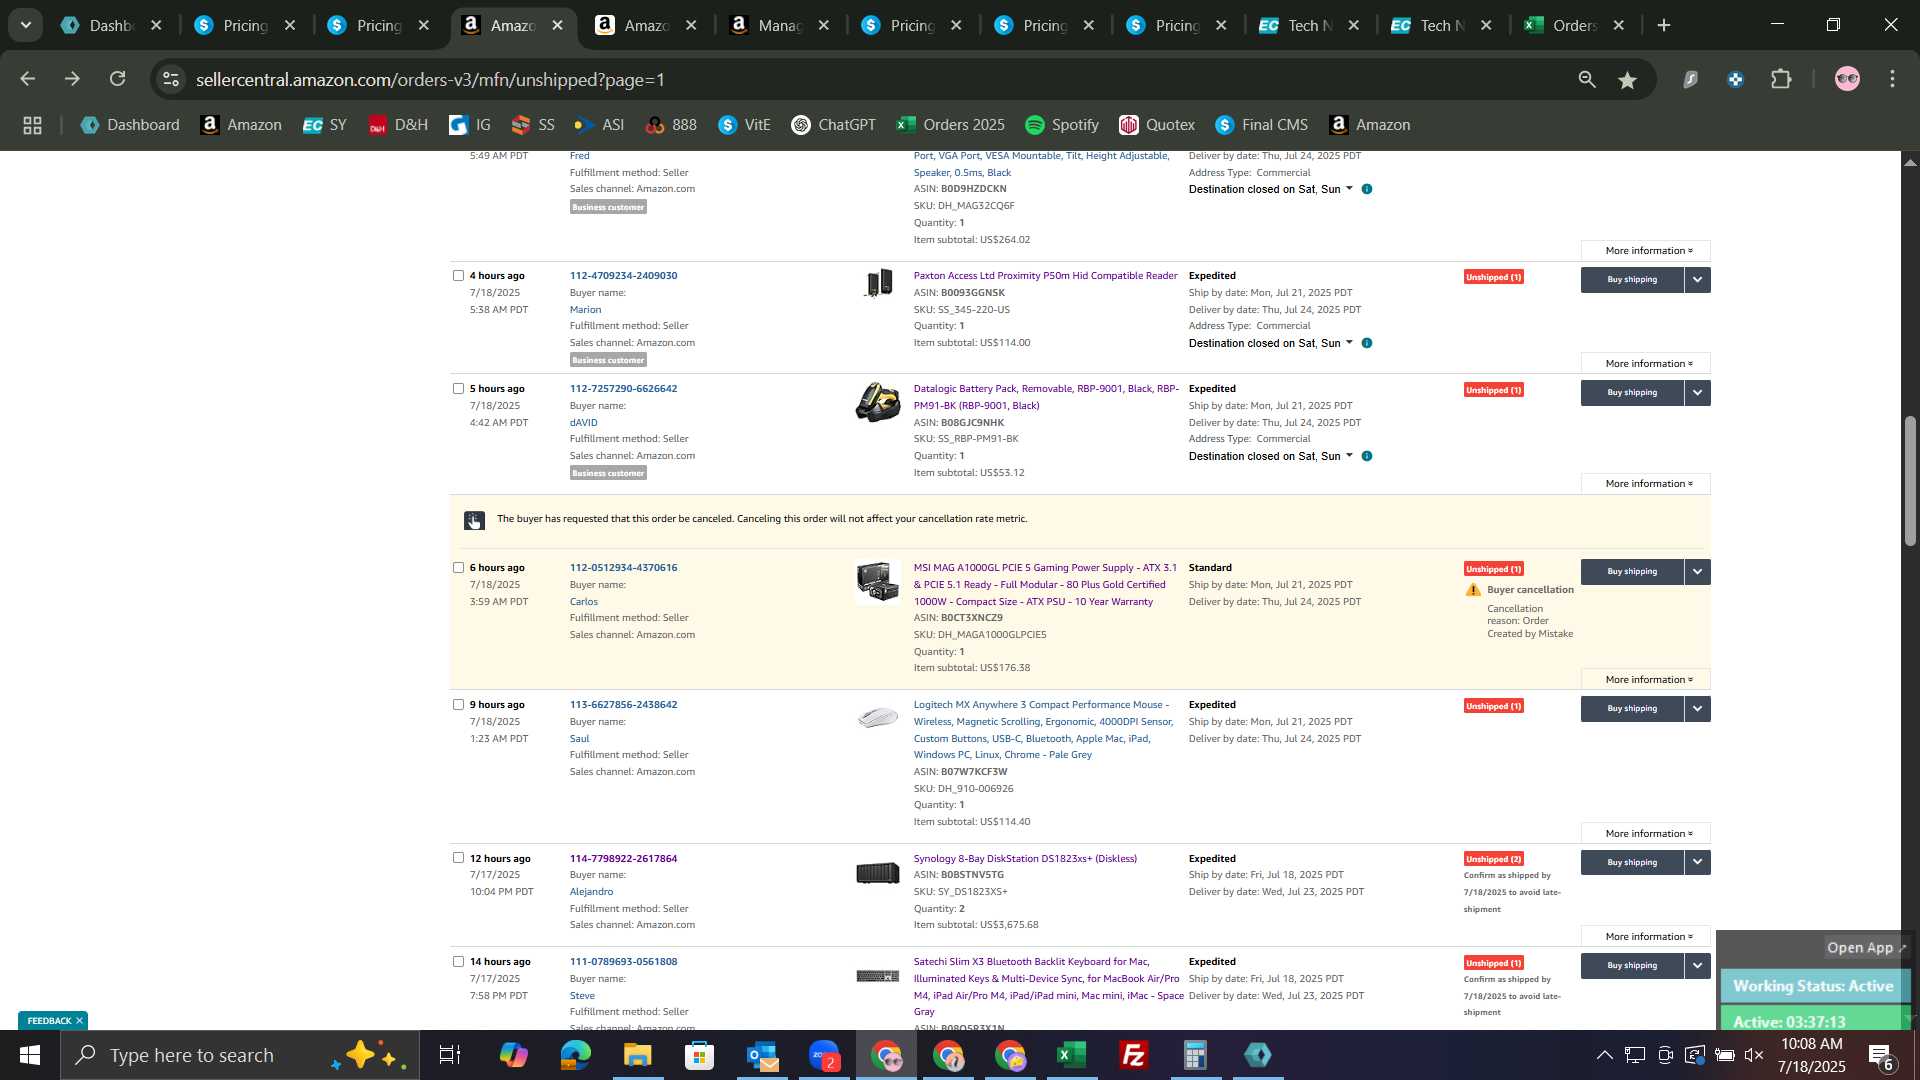The width and height of the screenshot is (1920, 1080).
Task: Click the buyer cancellation notice icon
Action: pyautogui.click(x=474, y=520)
